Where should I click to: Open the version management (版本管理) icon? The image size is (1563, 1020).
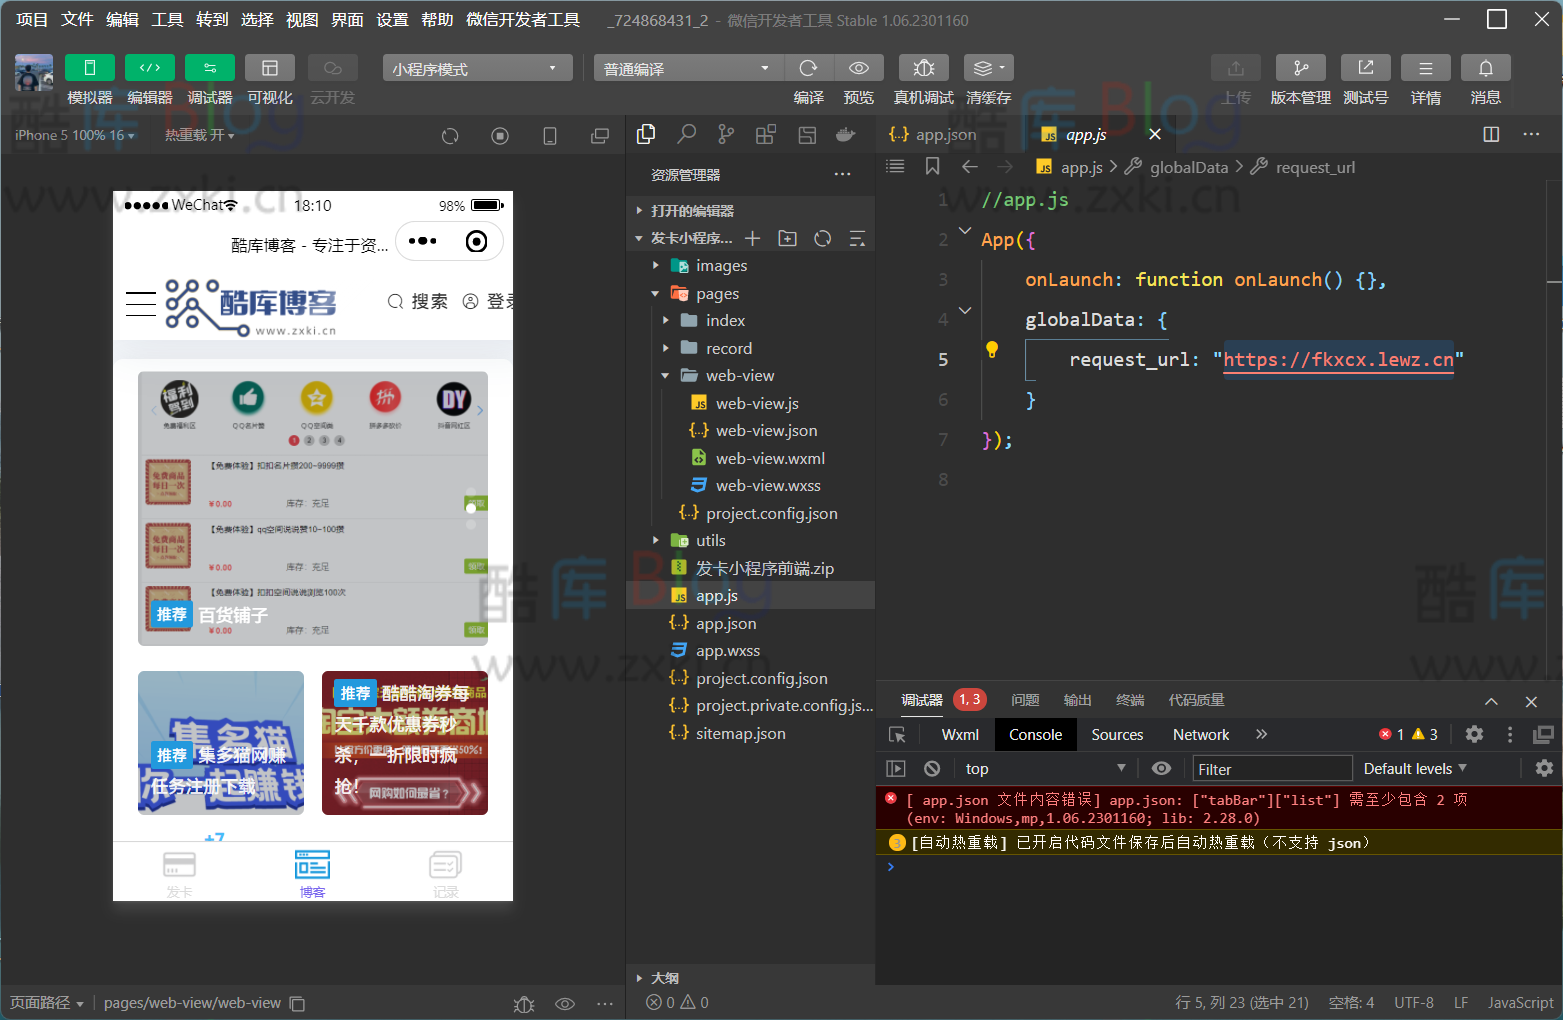1300,68
